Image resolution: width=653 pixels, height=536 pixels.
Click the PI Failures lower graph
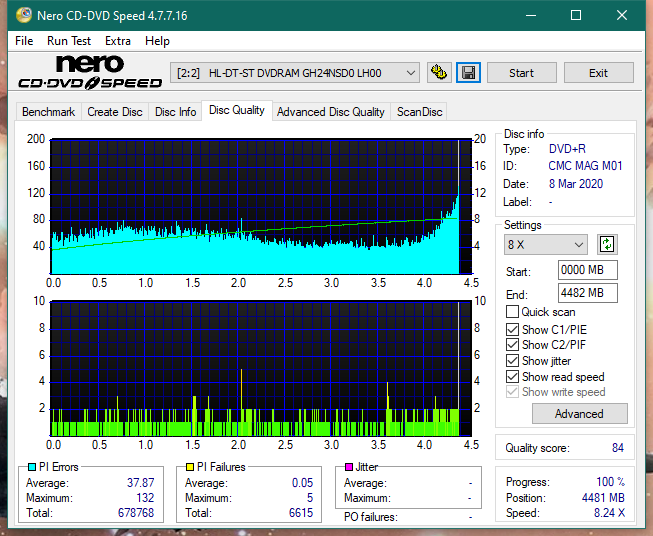click(x=261, y=369)
